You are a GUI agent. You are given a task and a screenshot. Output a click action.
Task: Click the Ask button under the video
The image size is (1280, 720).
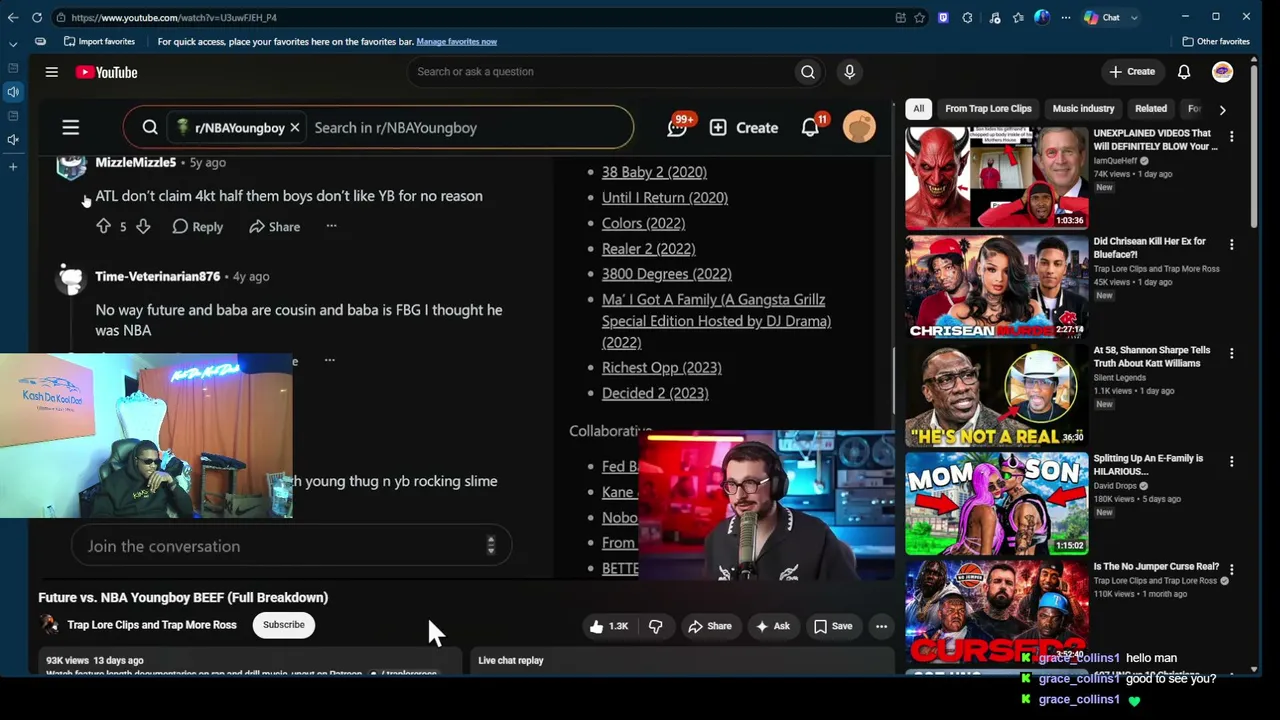pos(773,626)
